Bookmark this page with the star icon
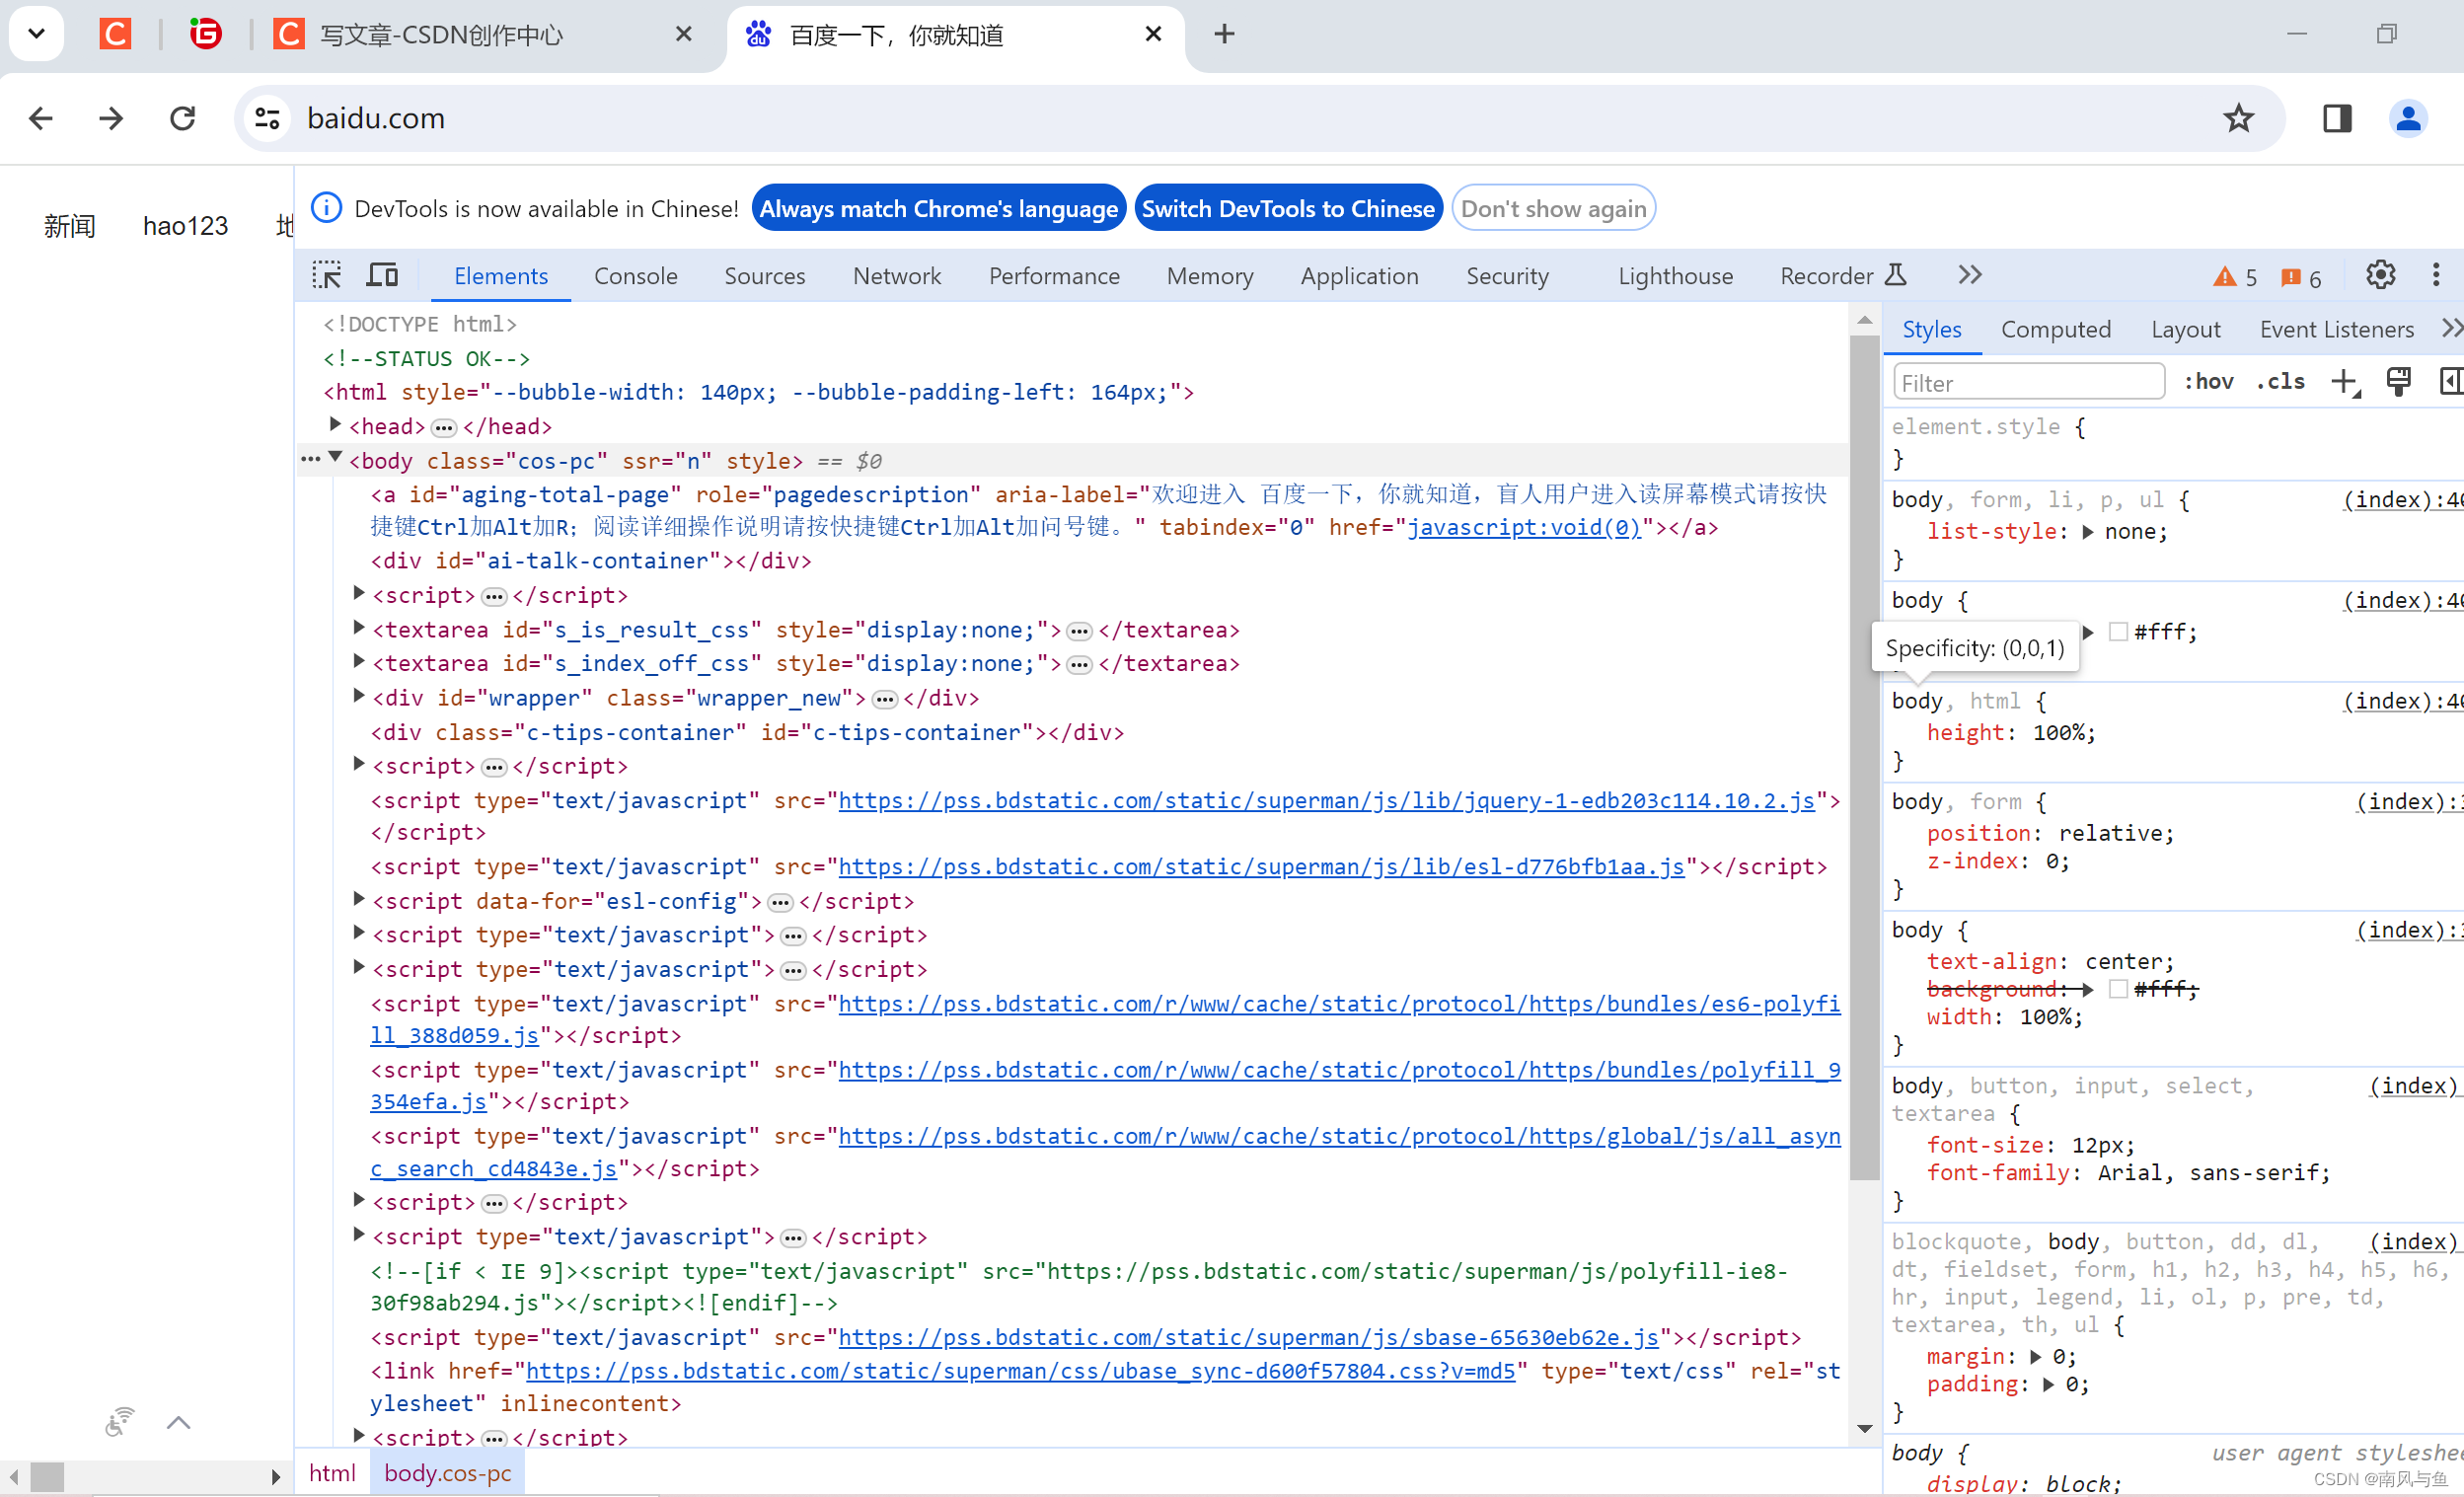 2238,118
